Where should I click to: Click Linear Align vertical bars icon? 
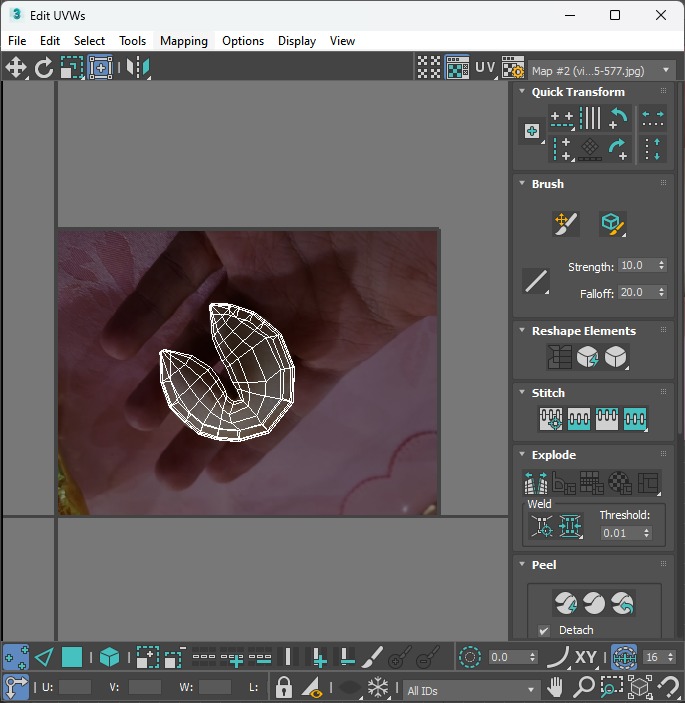coord(590,118)
